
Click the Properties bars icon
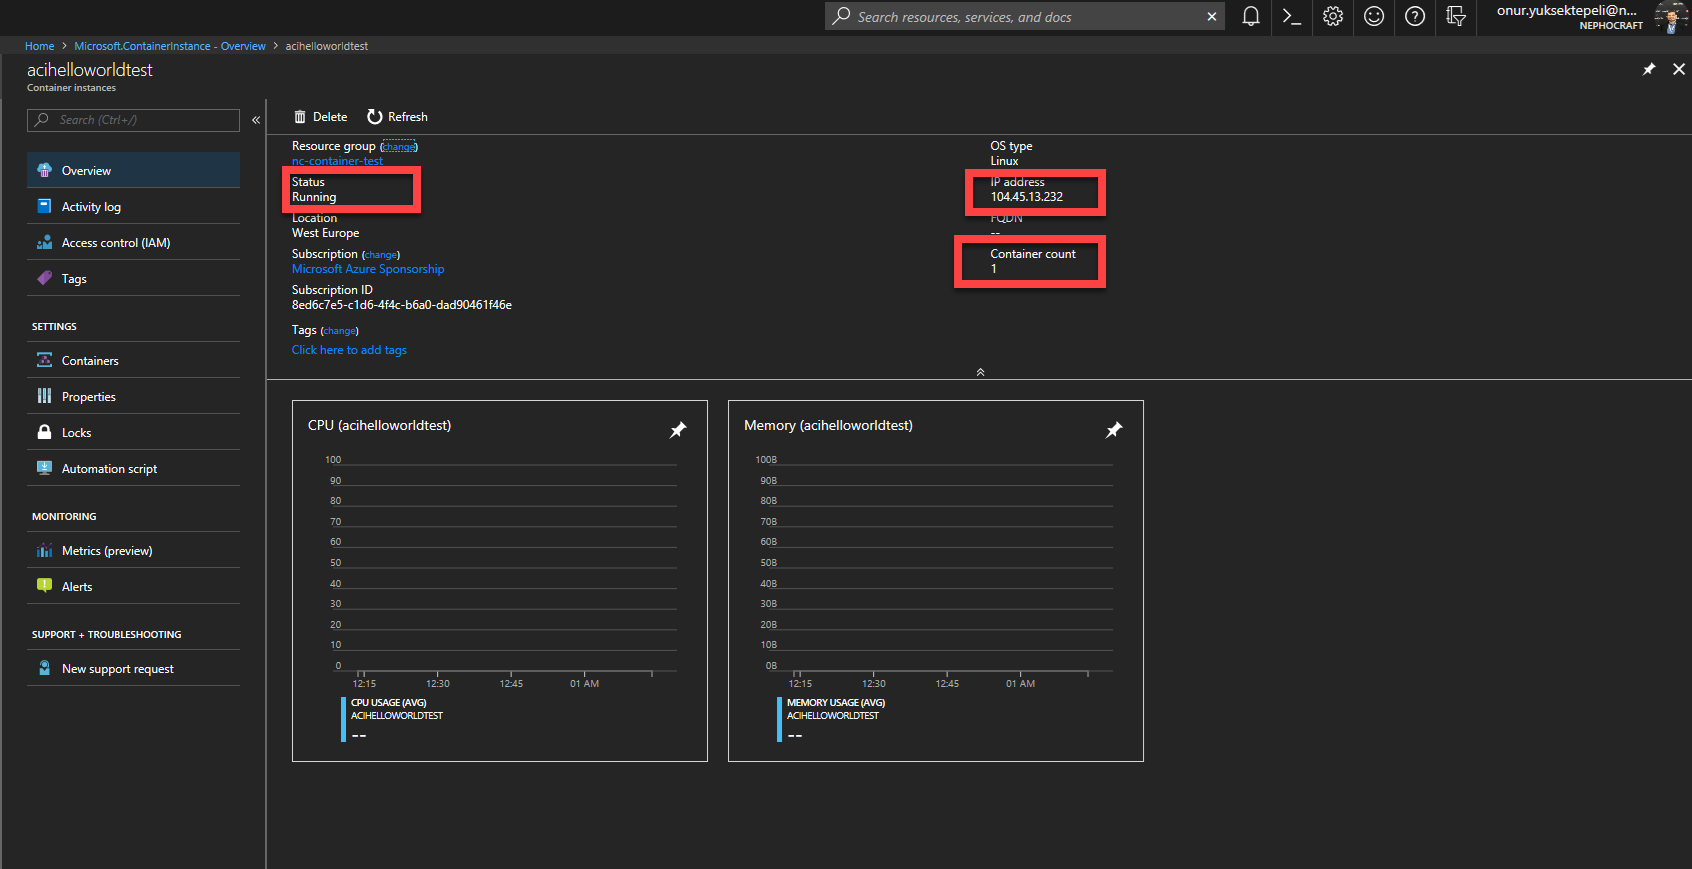point(44,396)
